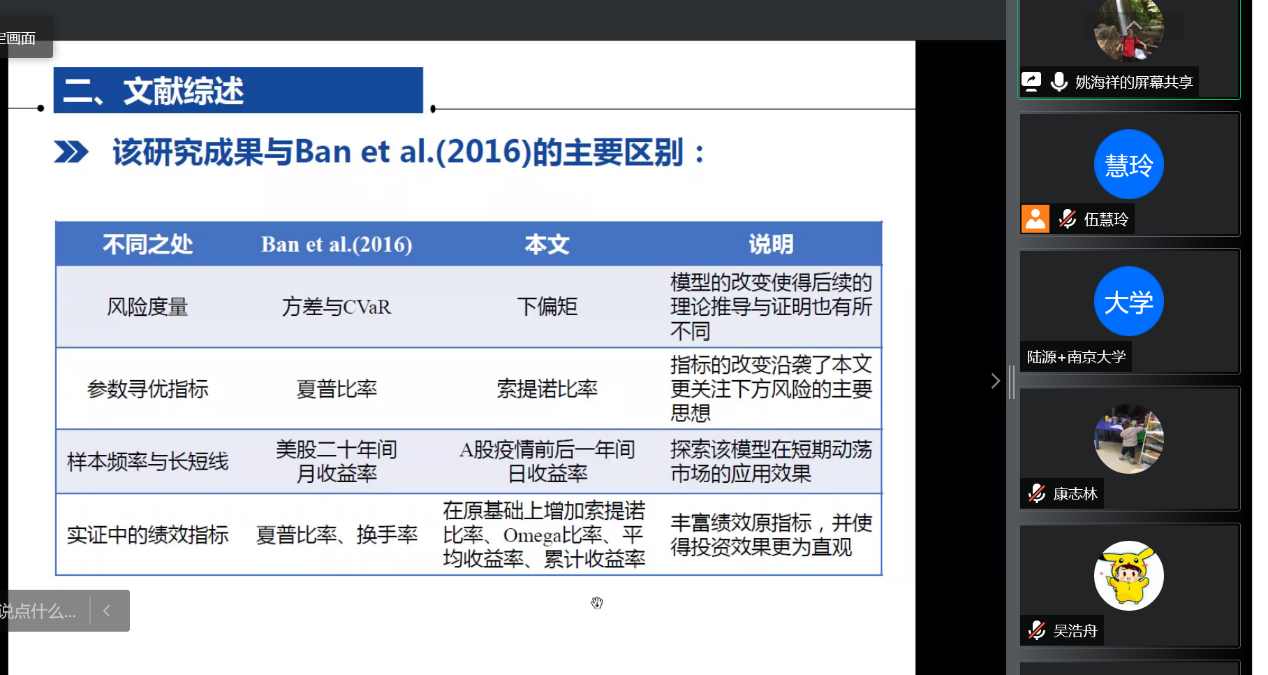Select 康志林's profile photo avatar

click(x=1128, y=439)
